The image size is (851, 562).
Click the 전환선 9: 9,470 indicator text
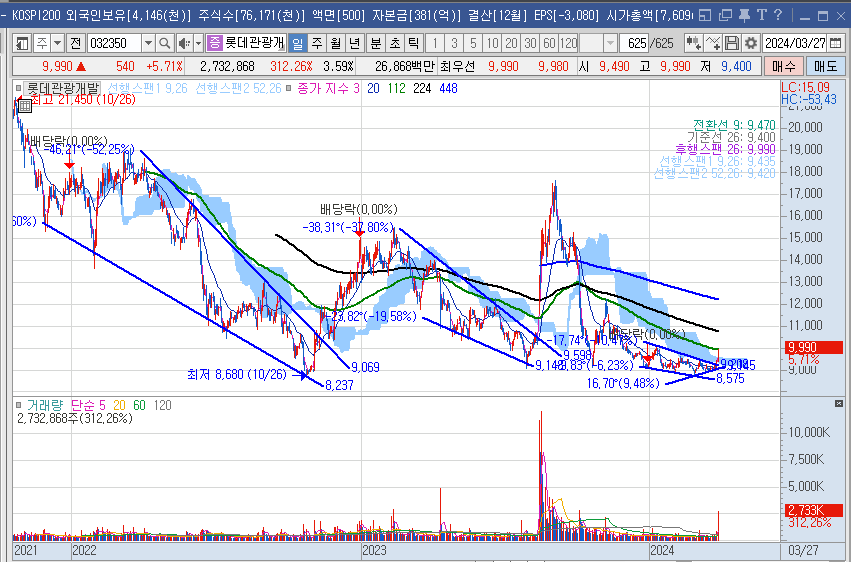(734, 125)
